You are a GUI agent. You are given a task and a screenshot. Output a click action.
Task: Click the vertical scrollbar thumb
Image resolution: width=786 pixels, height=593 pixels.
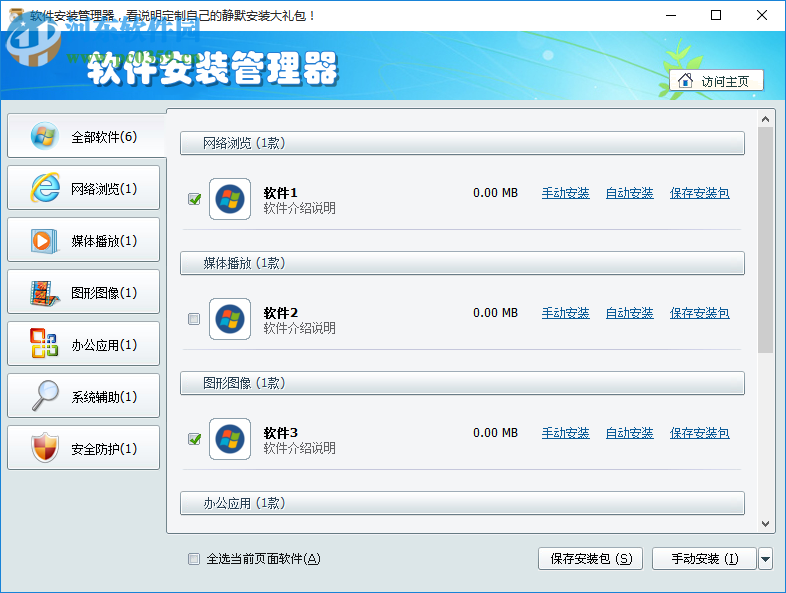click(x=765, y=240)
